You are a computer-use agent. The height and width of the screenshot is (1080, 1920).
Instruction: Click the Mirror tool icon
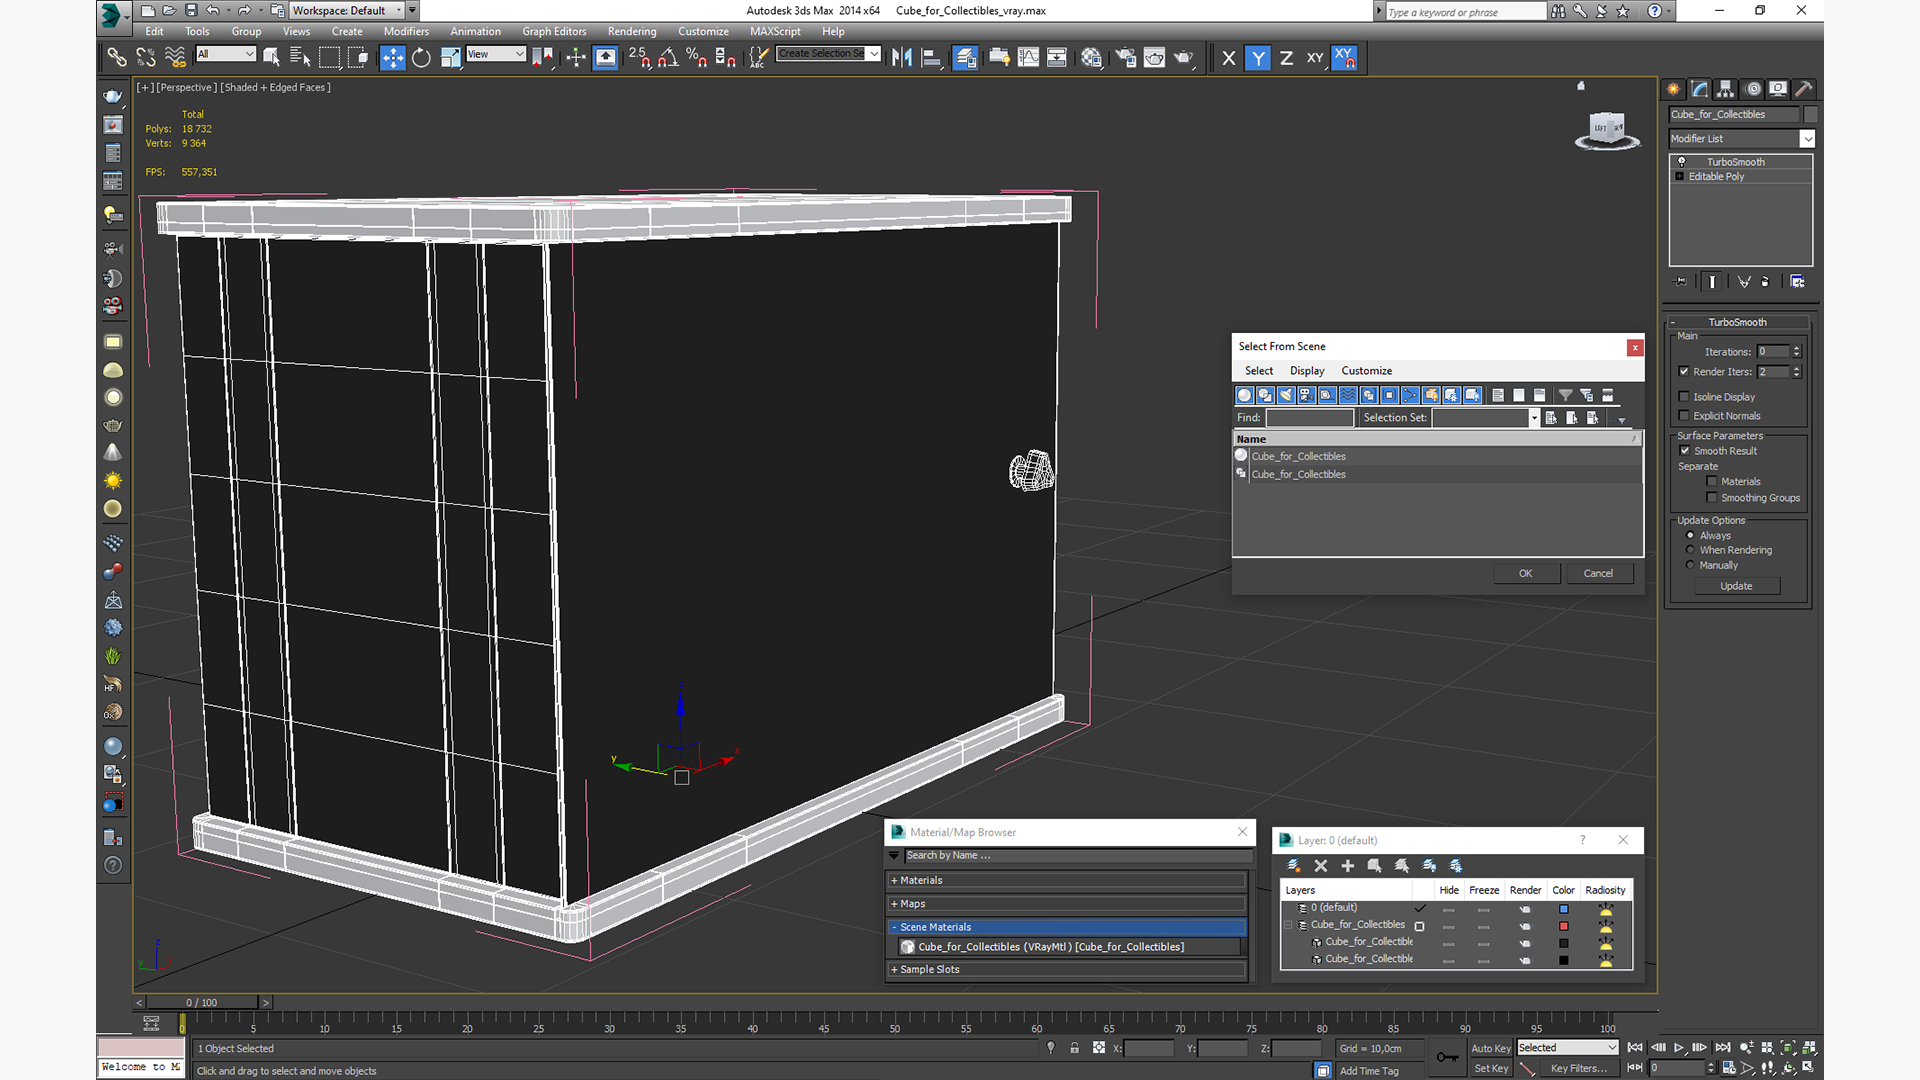pos(902,58)
